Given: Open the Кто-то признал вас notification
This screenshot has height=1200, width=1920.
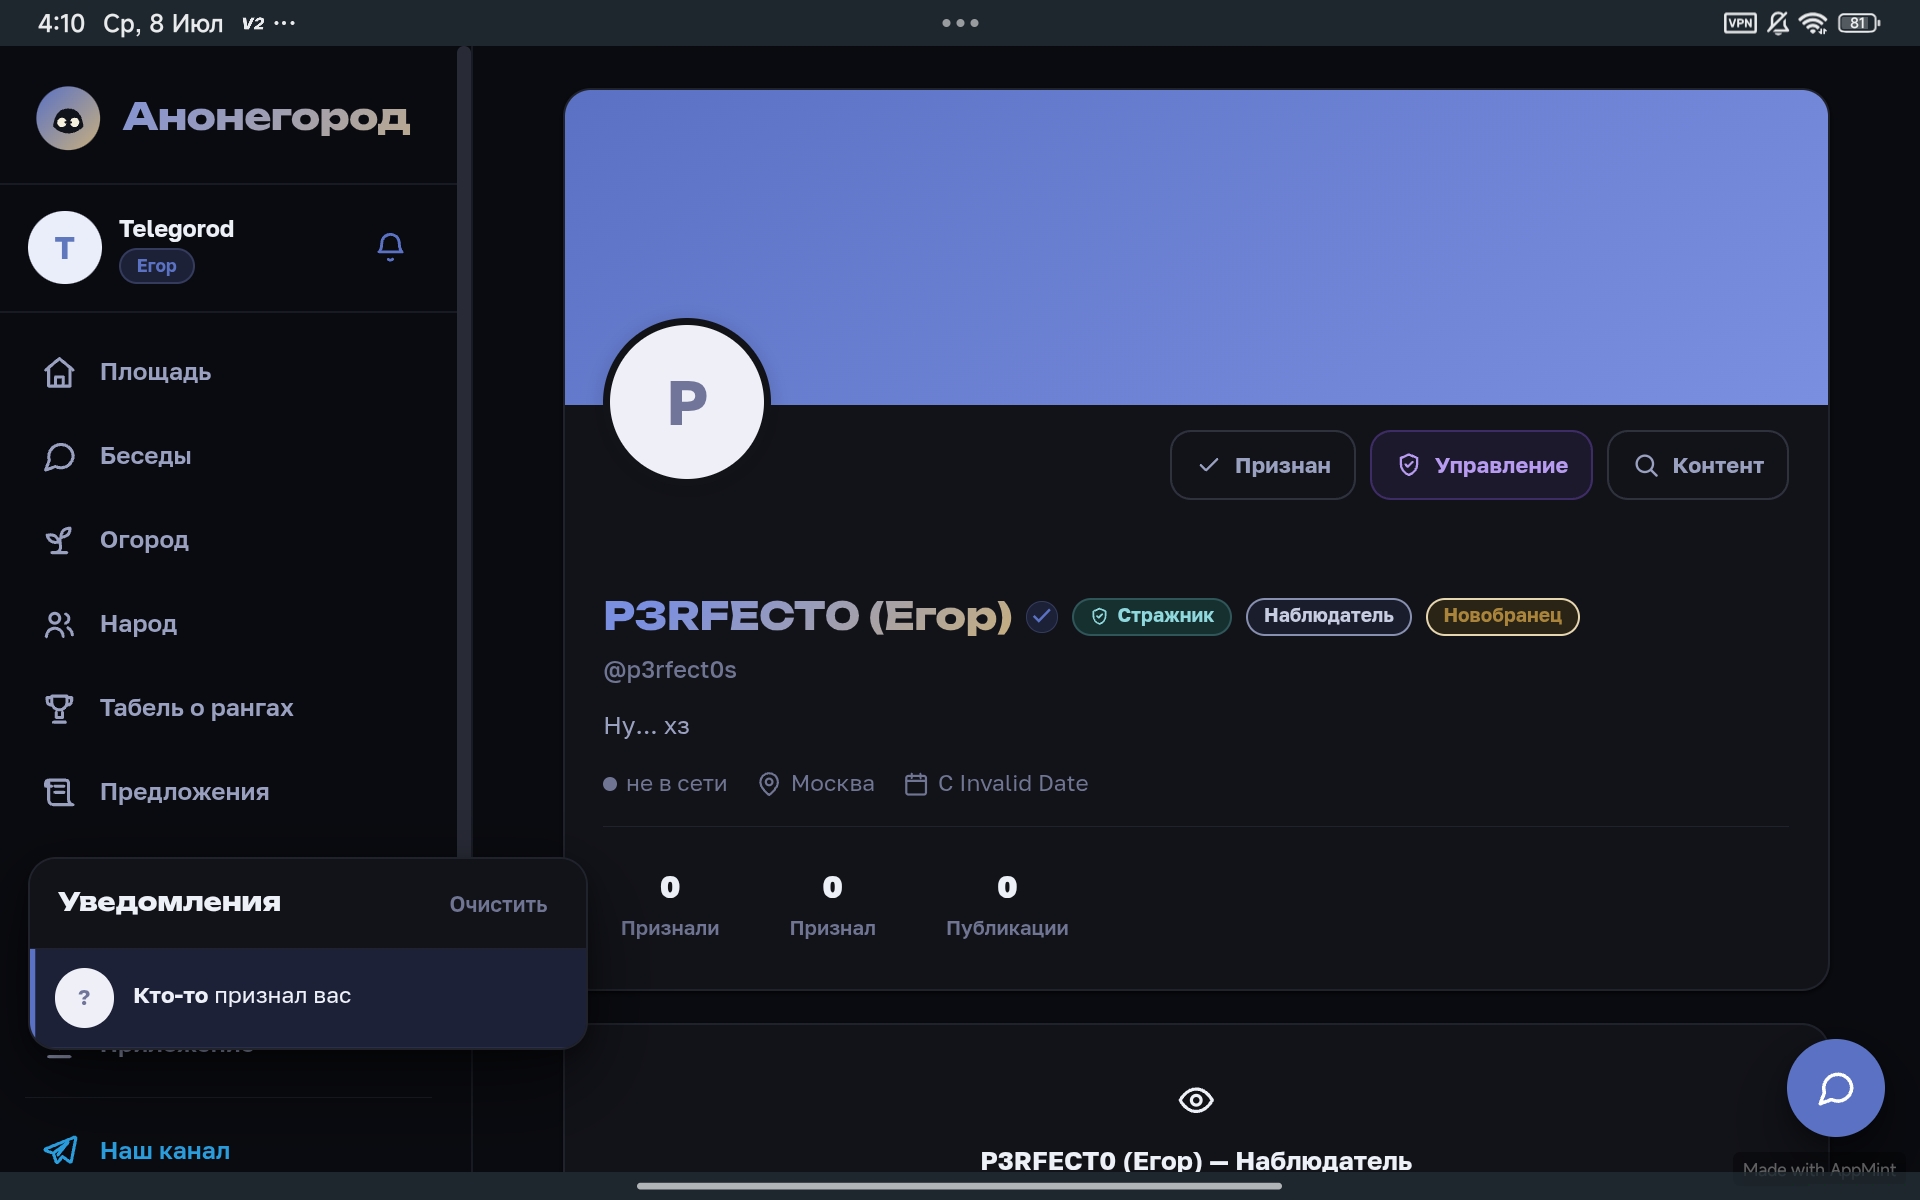Looking at the screenshot, I should [308, 997].
